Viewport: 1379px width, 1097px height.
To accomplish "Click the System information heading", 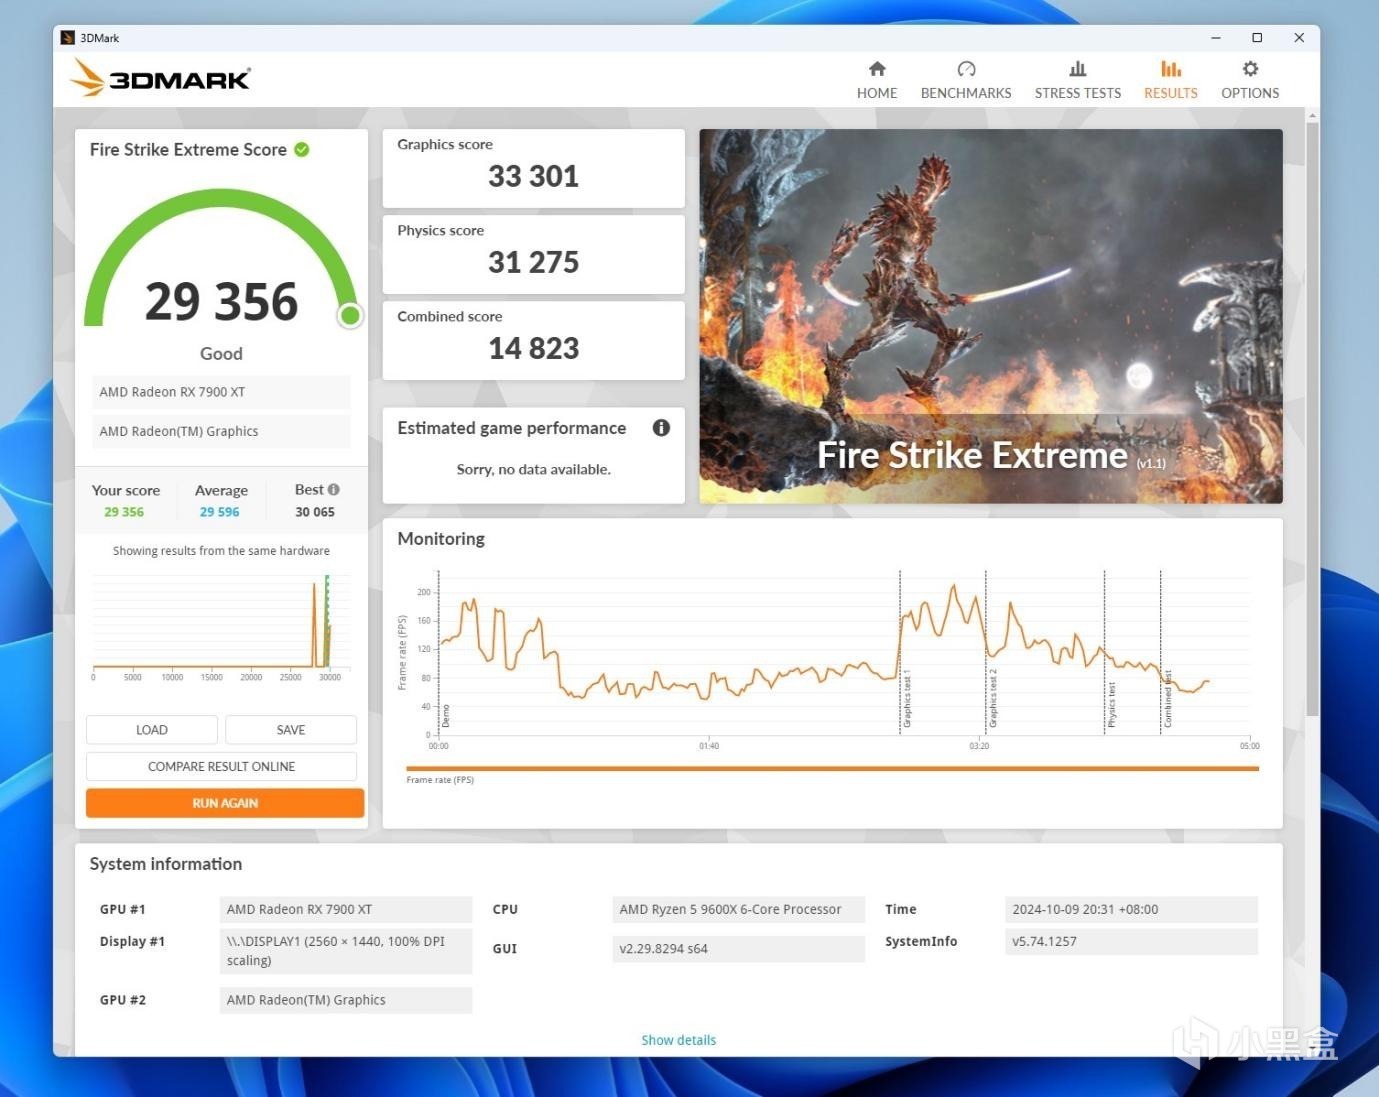I will click(166, 864).
